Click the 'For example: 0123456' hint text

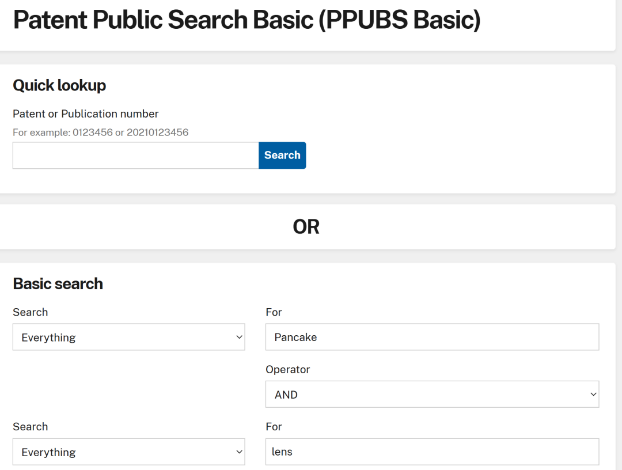pos(100,132)
